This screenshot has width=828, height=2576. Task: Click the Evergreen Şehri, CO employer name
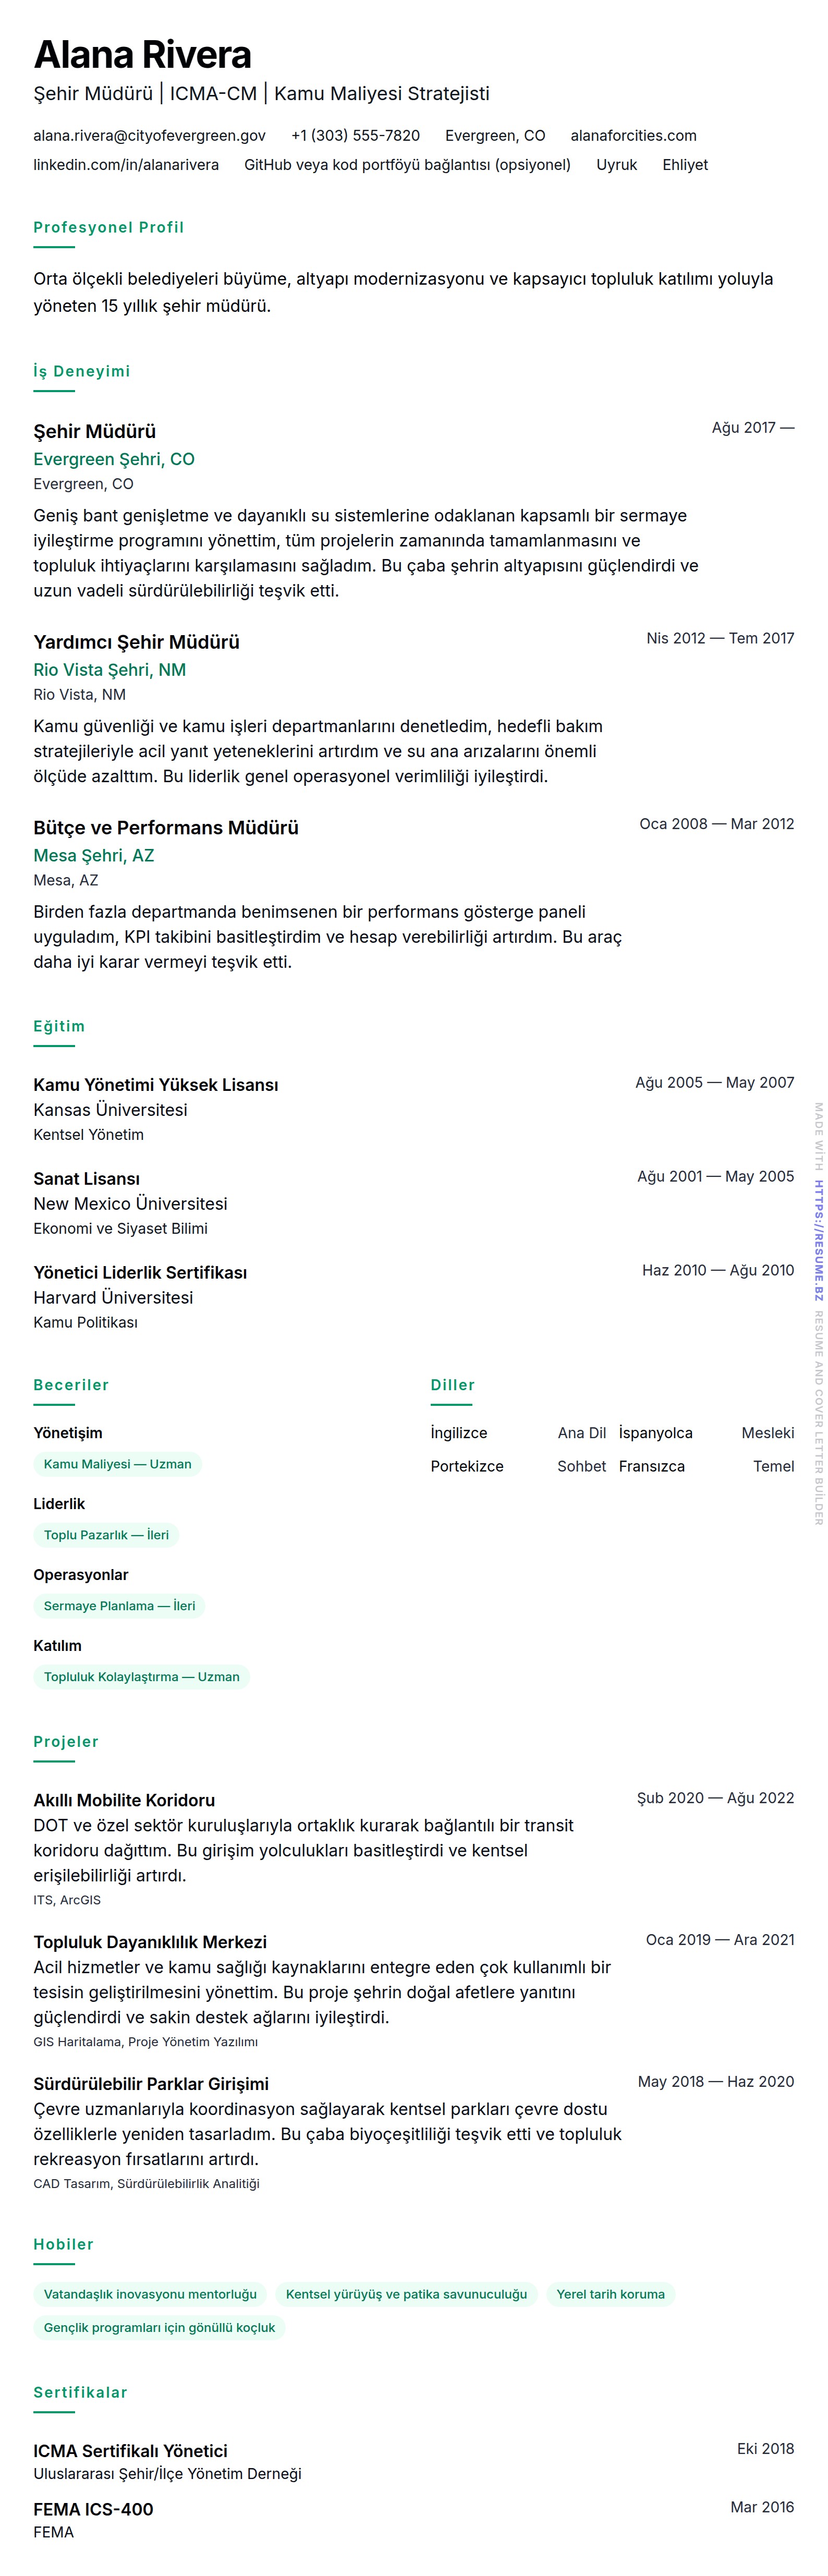click(x=114, y=459)
